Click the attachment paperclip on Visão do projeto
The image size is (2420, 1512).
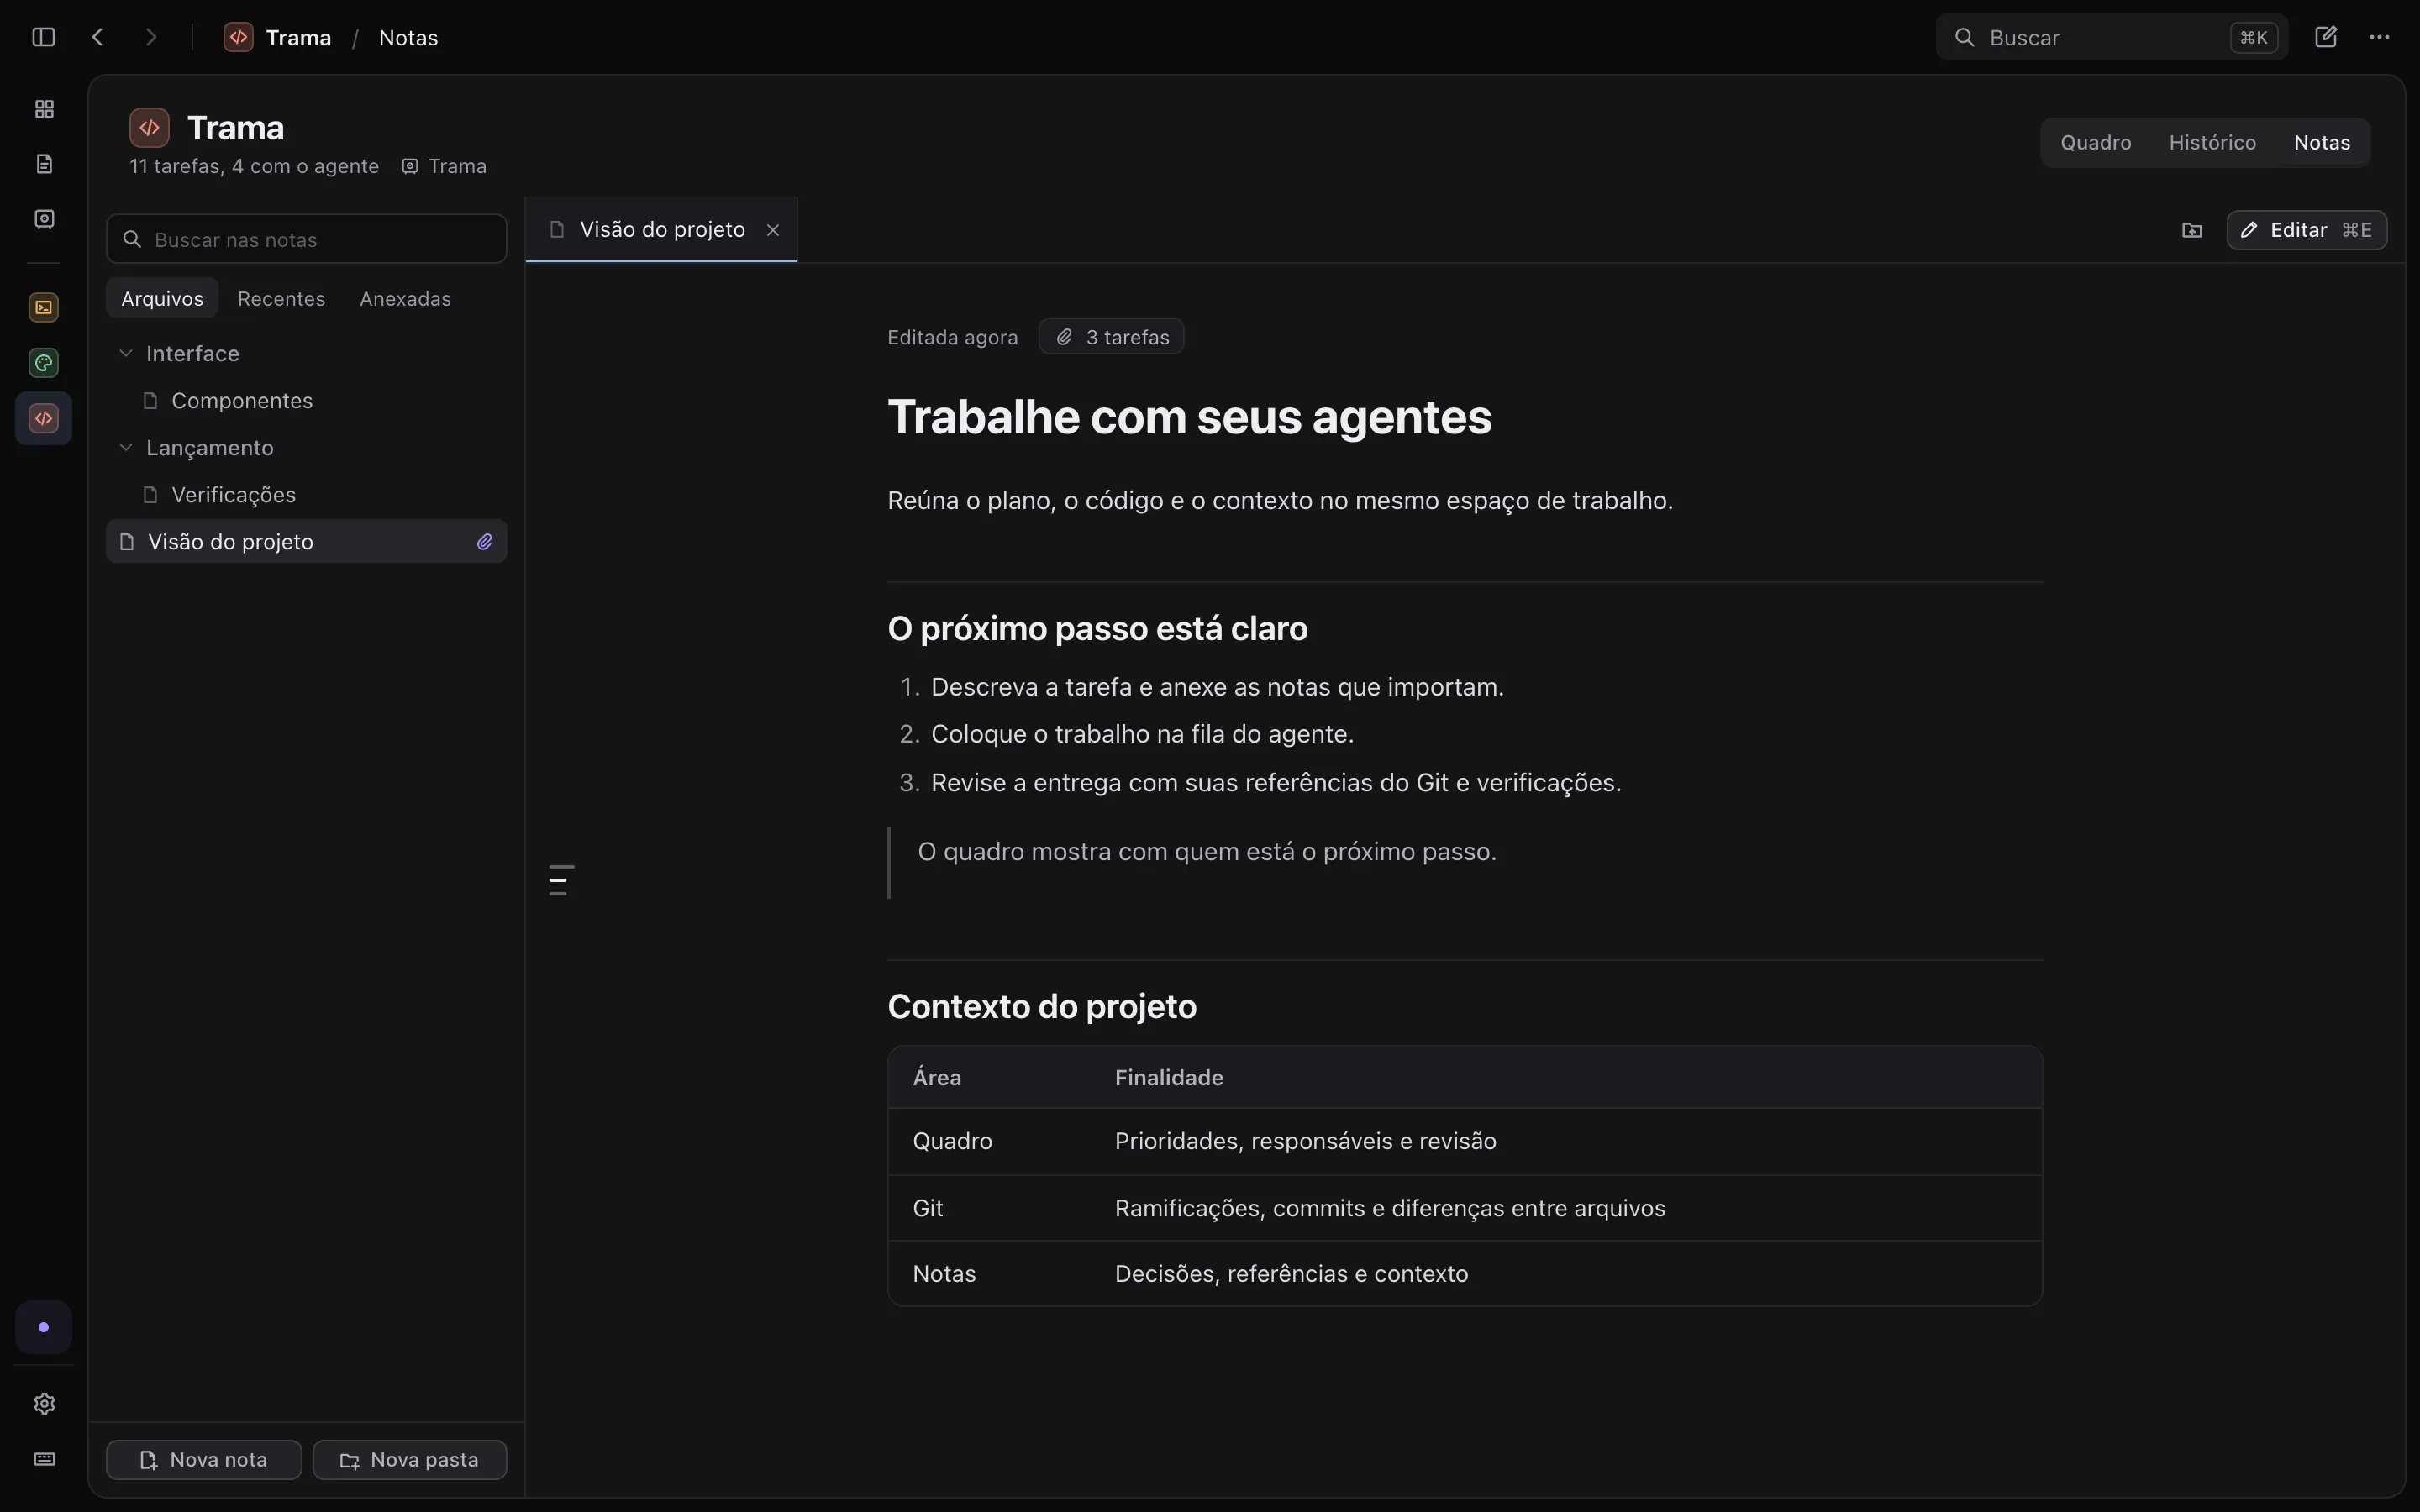[x=485, y=541]
